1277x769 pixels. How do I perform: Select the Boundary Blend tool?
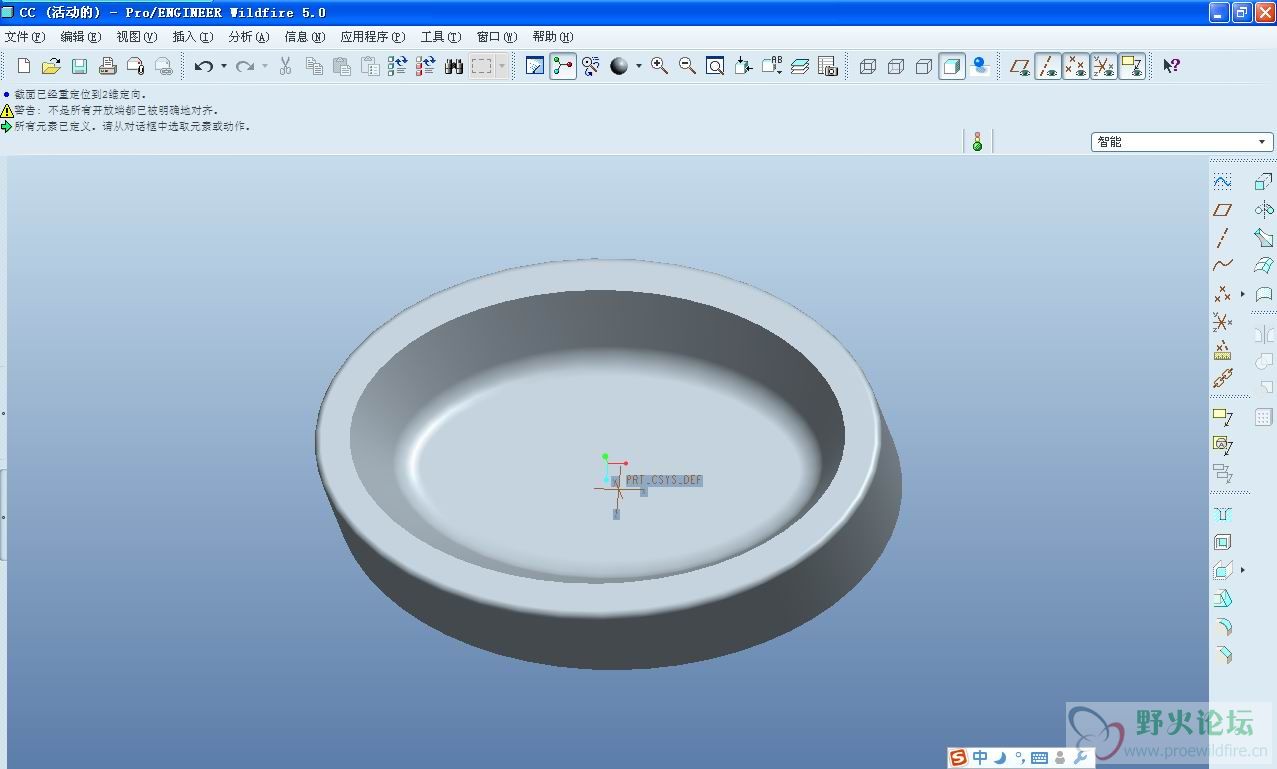tap(1264, 266)
